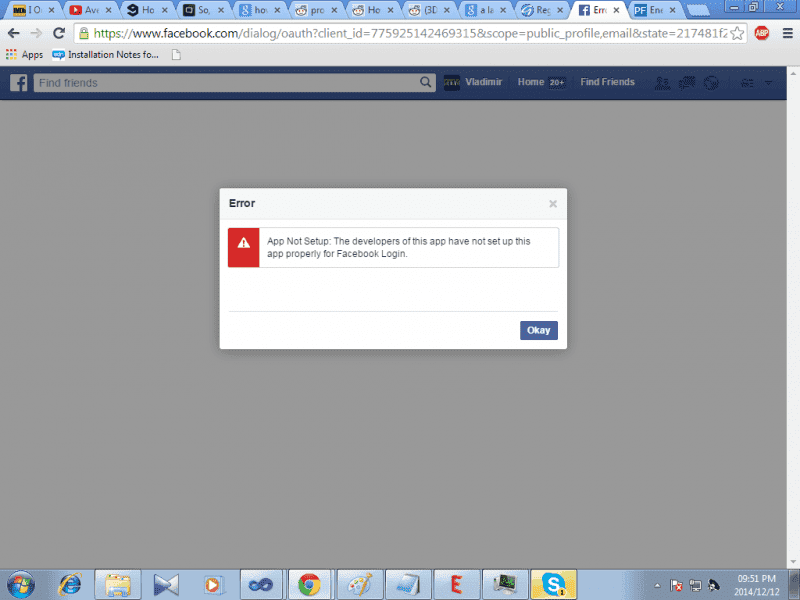This screenshot has width=800, height=600.
Task: Open Windows Explorer folder in taskbar
Action: click(x=118, y=585)
